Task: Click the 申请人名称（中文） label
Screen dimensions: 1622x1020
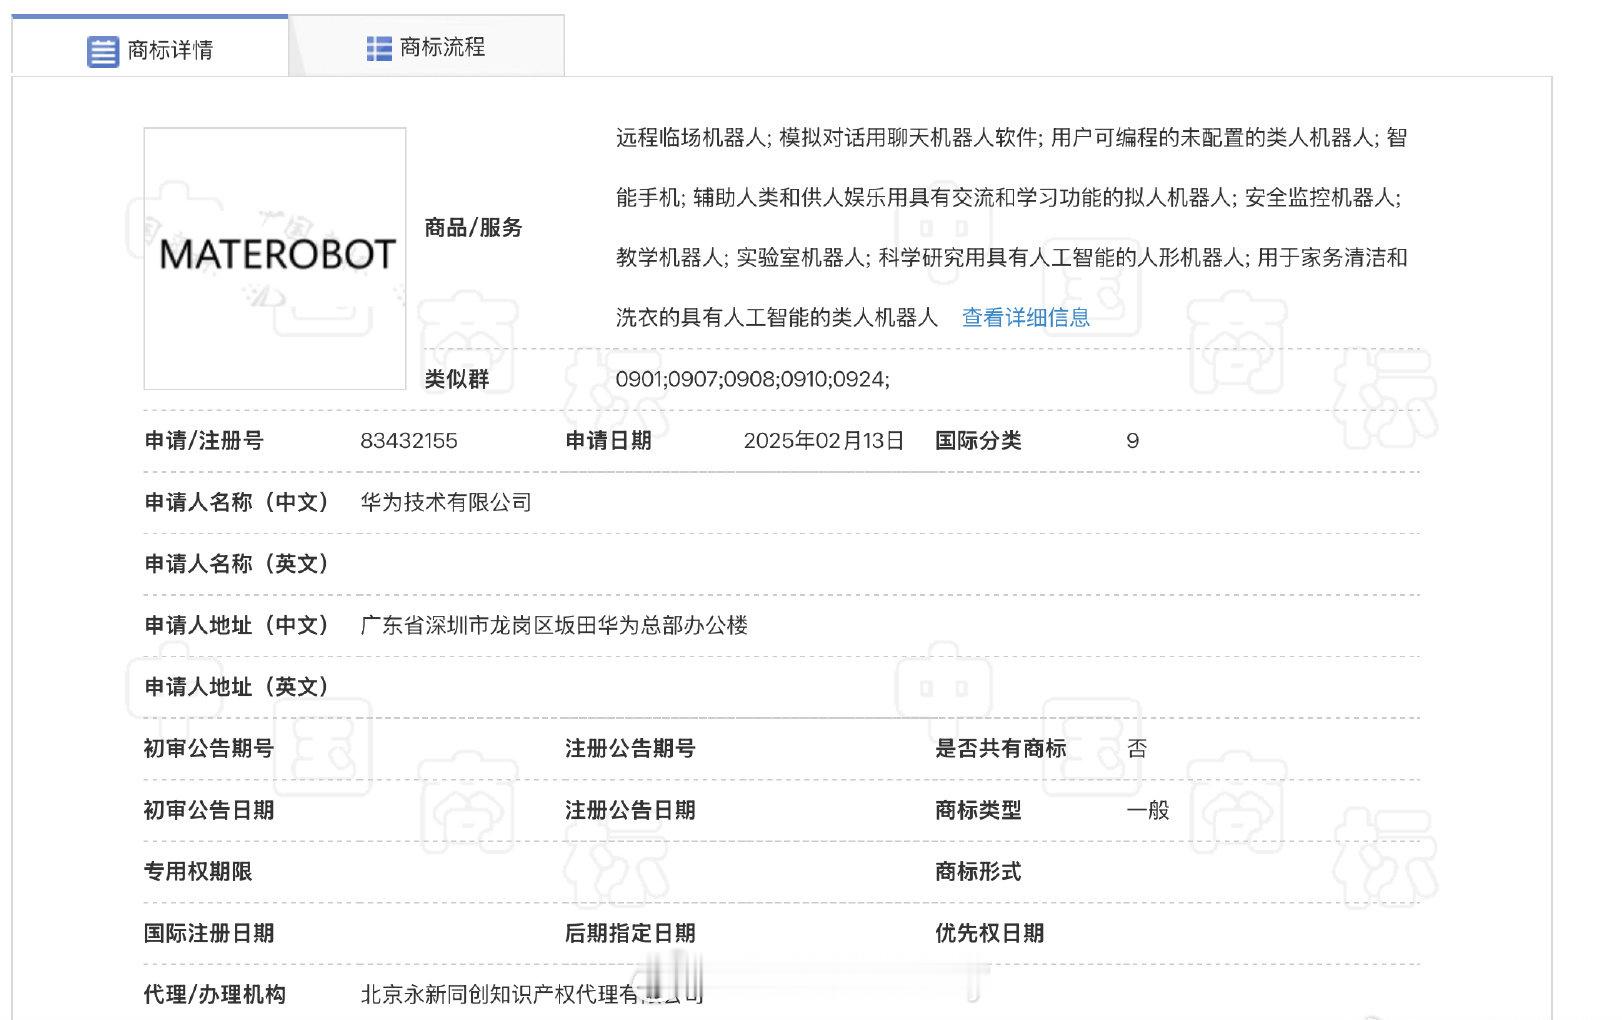Action: (237, 503)
